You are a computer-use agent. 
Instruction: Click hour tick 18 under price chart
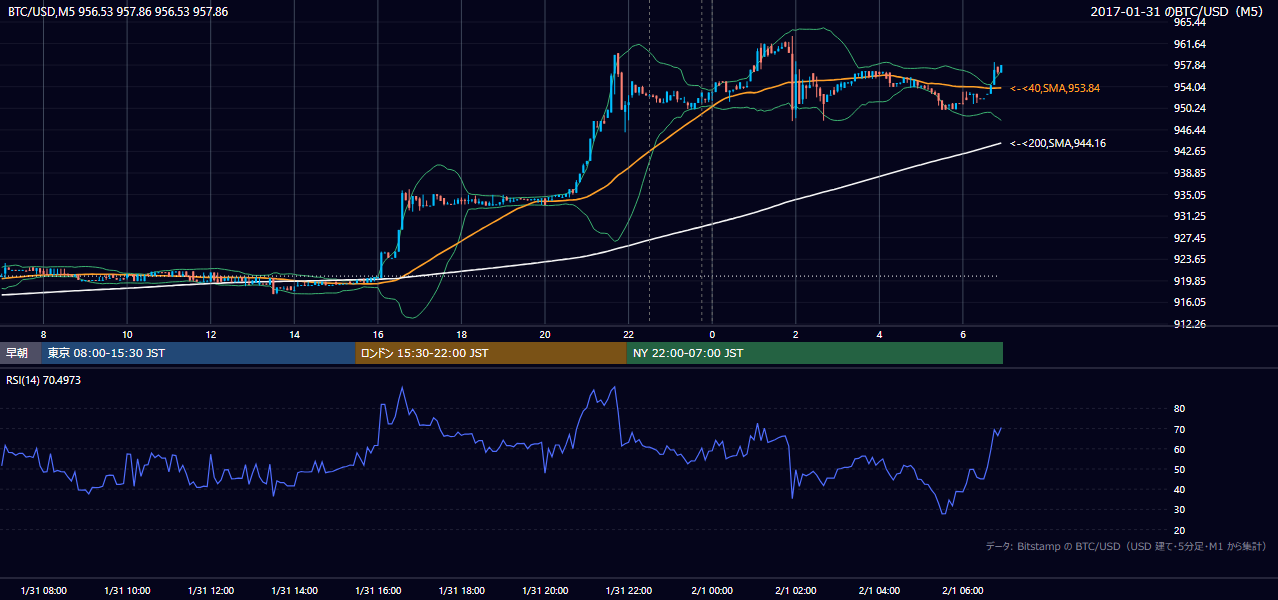pyautogui.click(x=462, y=334)
